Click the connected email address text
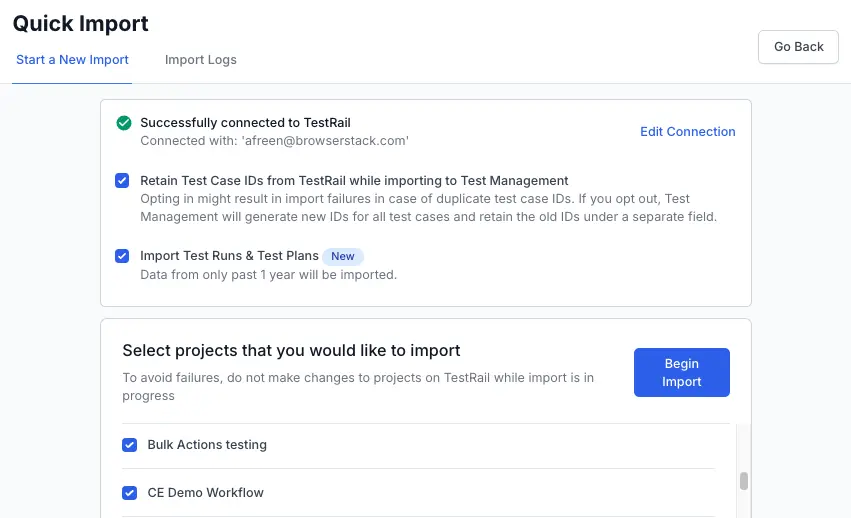The width and height of the screenshot is (851, 518). tap(274, 141)
